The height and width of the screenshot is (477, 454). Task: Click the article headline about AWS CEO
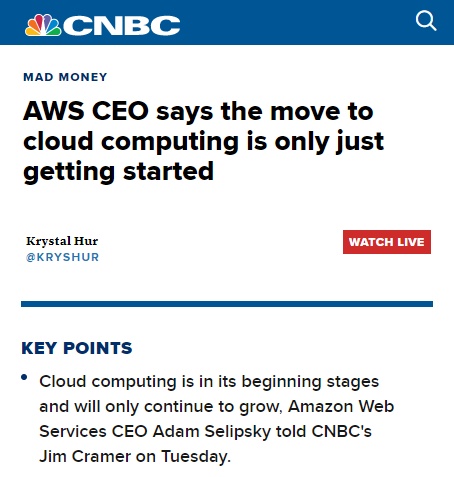[x=203, y=141]
